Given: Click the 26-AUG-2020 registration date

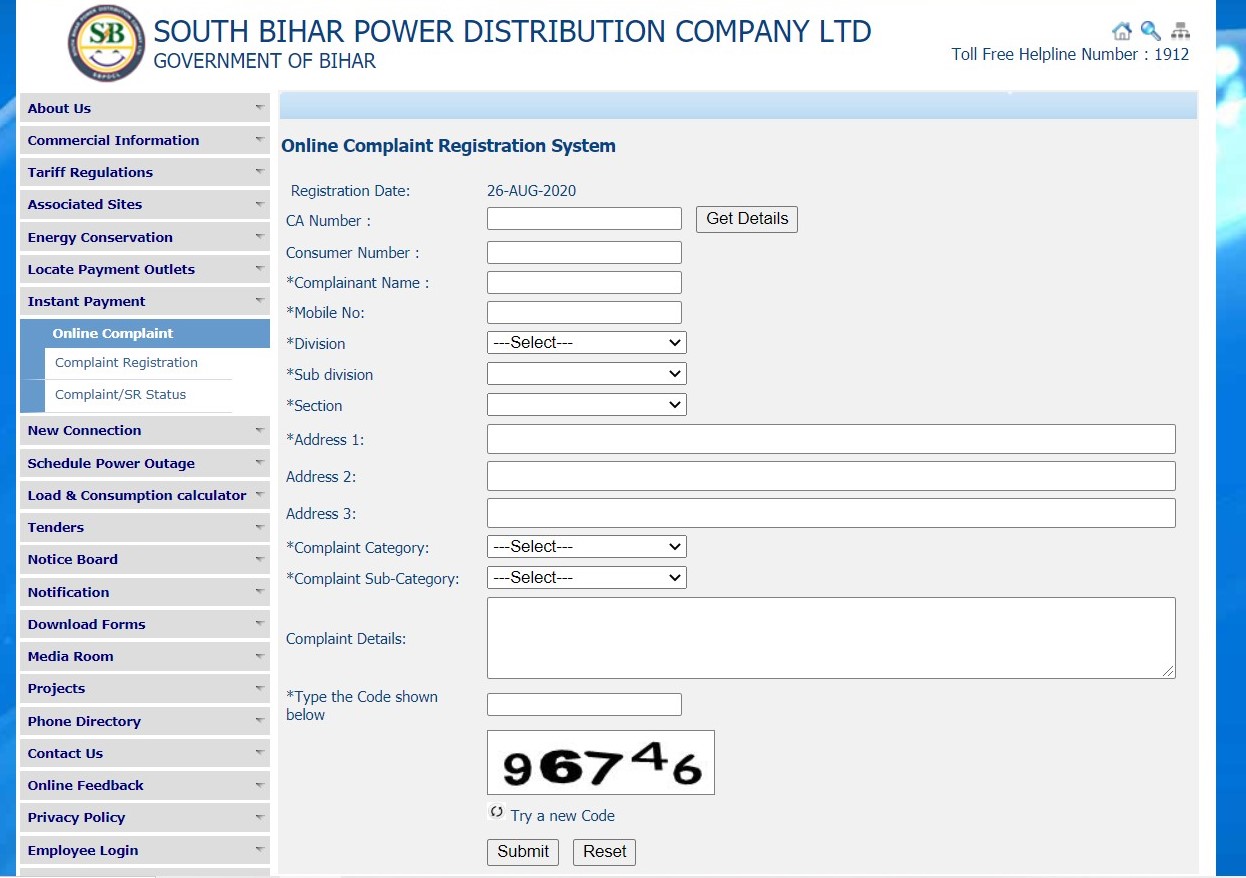Looking at the screenshot, I should 531,191.
